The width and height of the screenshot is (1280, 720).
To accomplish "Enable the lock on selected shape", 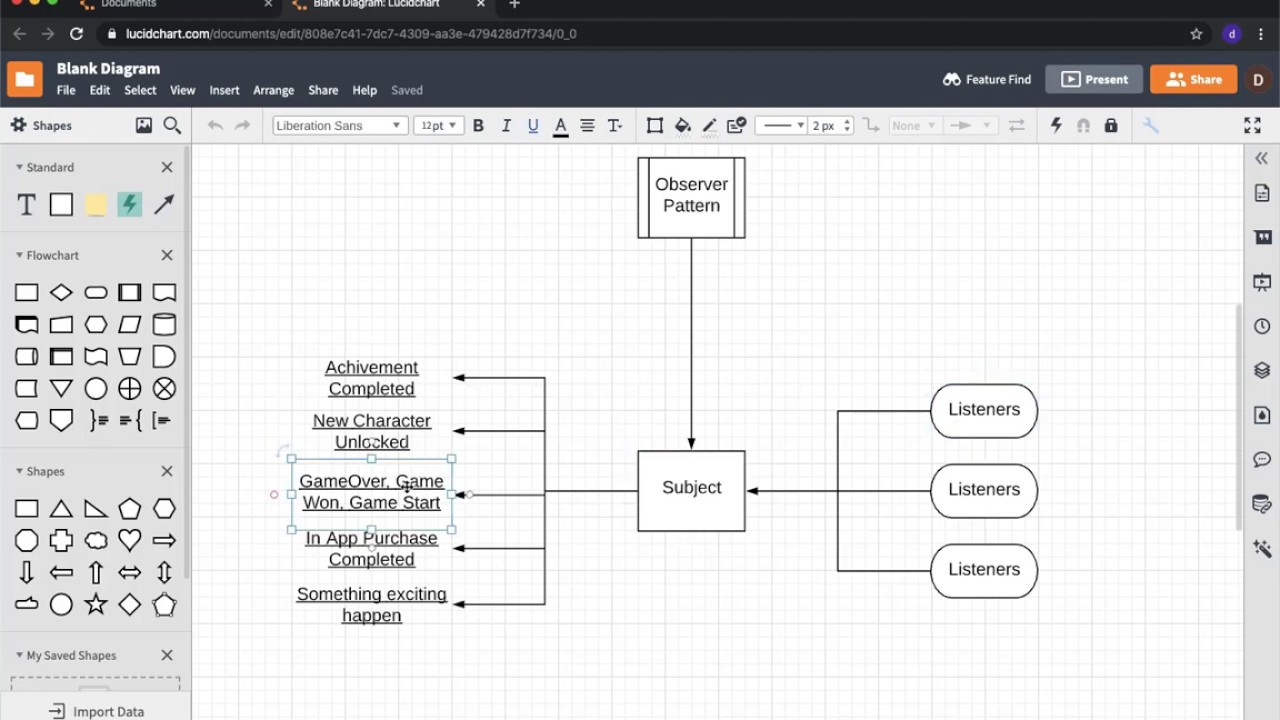I will [1110, 125].
